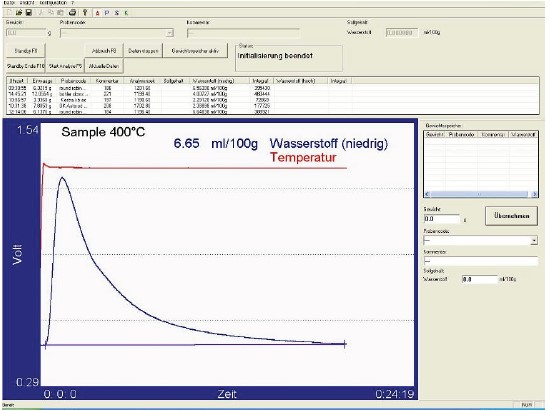Click the printer icon in the toolbar
549x411 pixels.
pos(72,13)
